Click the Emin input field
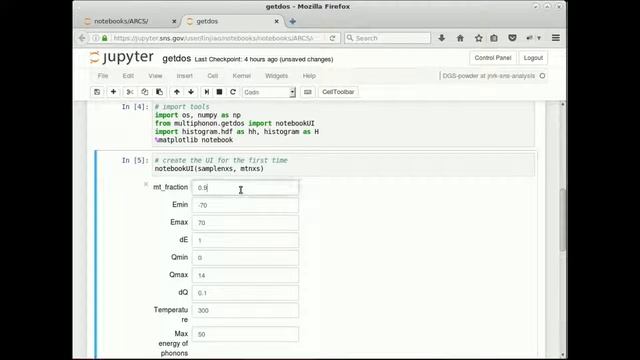The image size is (640, 360). (245, 205)
